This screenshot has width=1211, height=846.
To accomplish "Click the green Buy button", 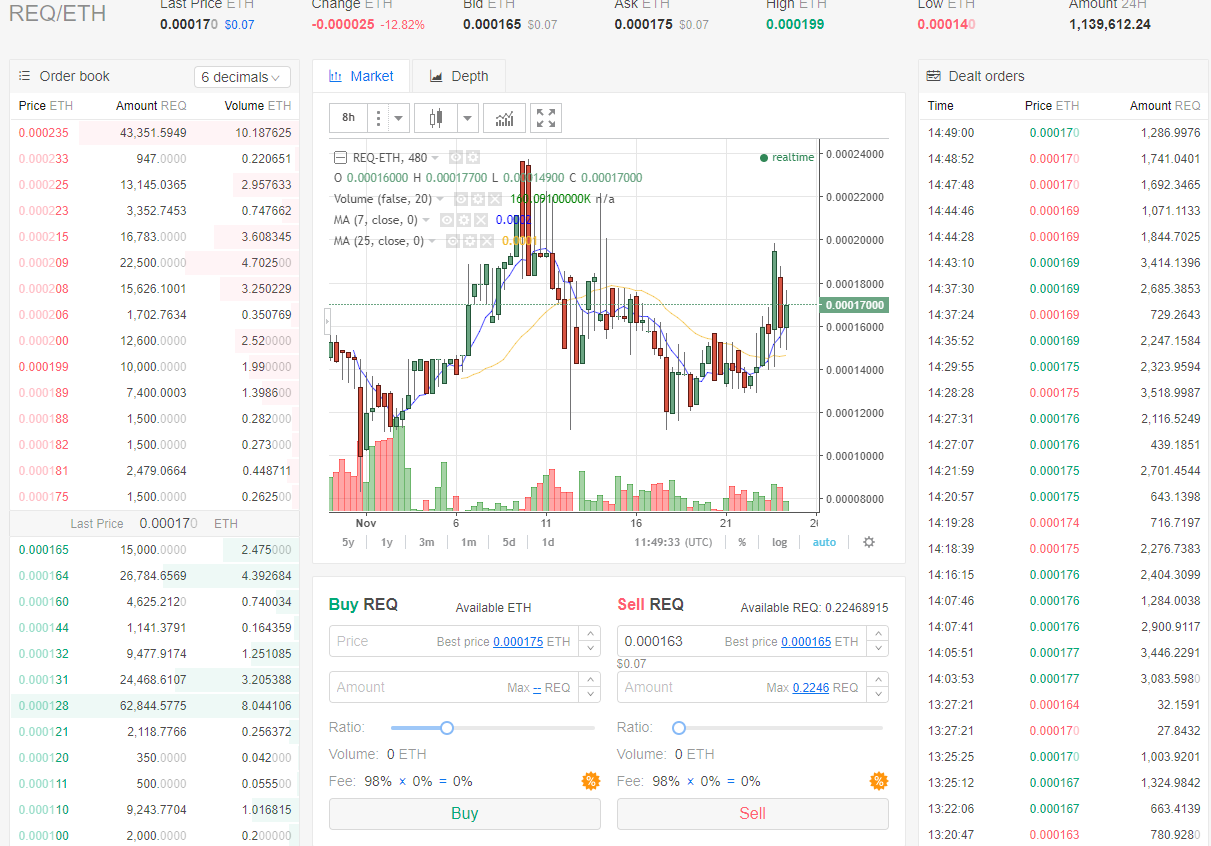I will 465,814.
